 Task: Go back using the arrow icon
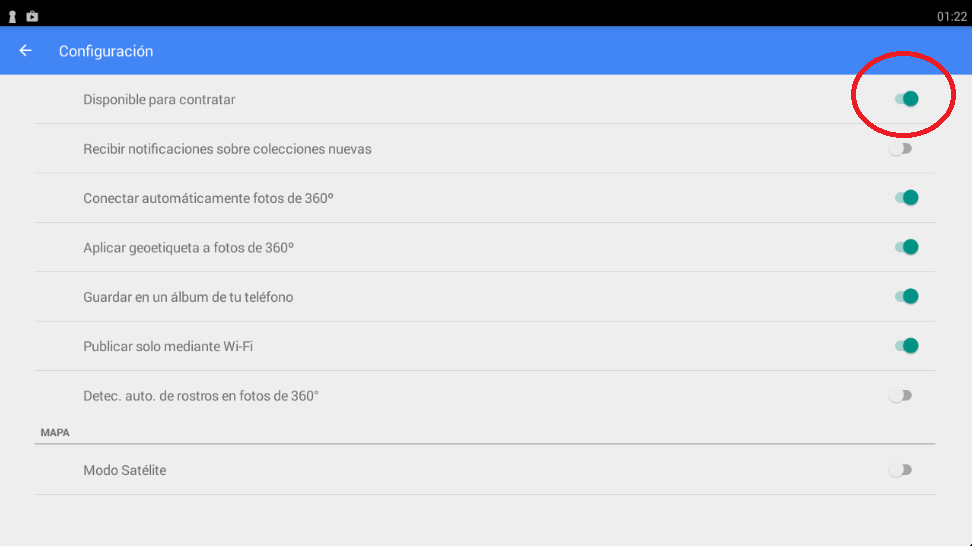click(x=25, y=51)
